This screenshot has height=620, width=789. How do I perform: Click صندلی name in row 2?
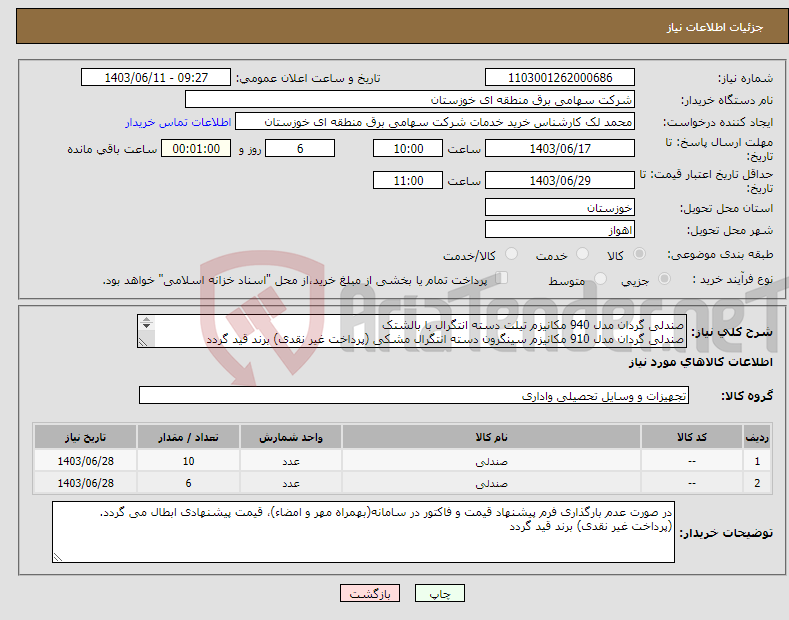pos(491,483)
